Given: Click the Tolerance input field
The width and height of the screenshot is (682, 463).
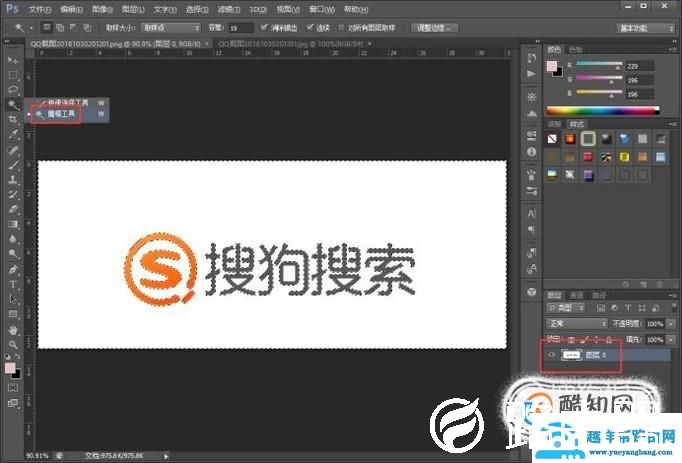Looking at the screenshot, I should coord(241,28).
